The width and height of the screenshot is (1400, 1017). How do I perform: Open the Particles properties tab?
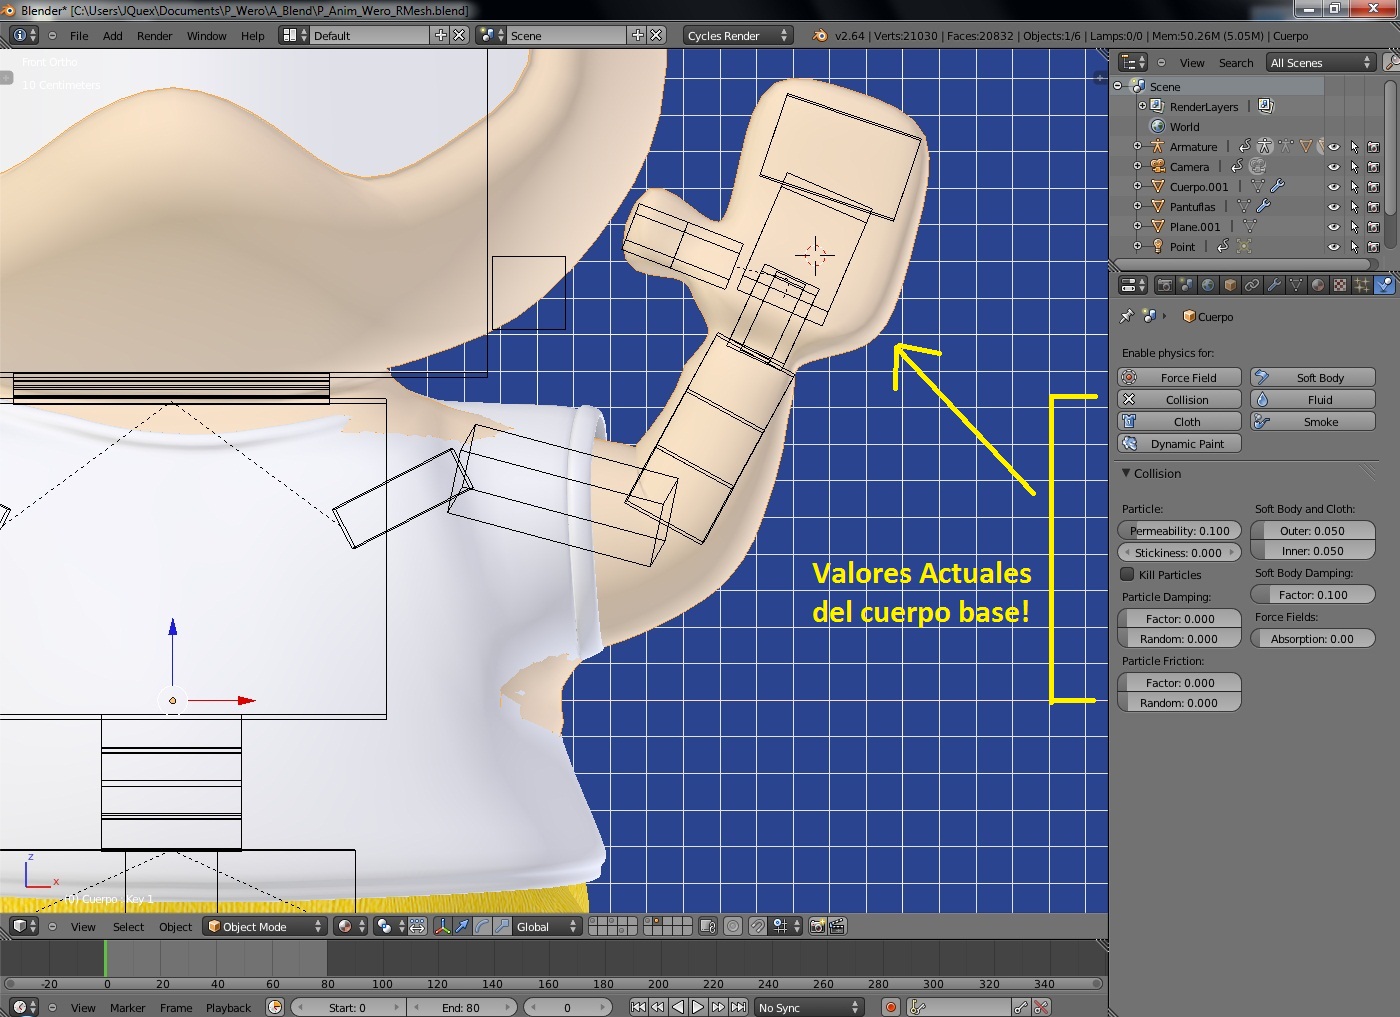point(1362,286)
